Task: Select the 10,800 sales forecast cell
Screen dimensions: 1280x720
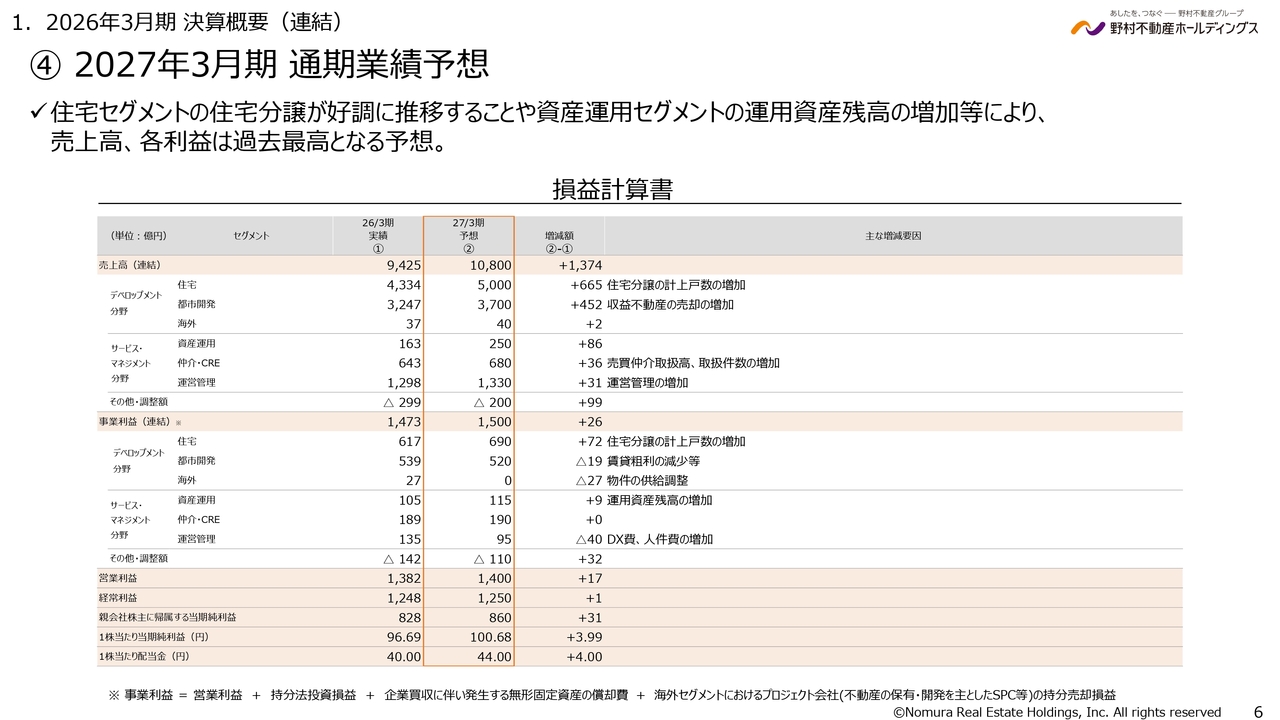Action: point(490,266)
